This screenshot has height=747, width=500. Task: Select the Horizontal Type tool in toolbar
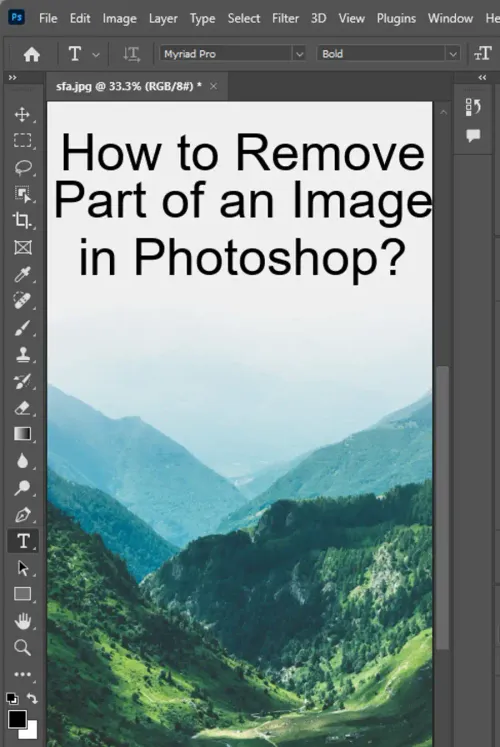tap(23, 541)
